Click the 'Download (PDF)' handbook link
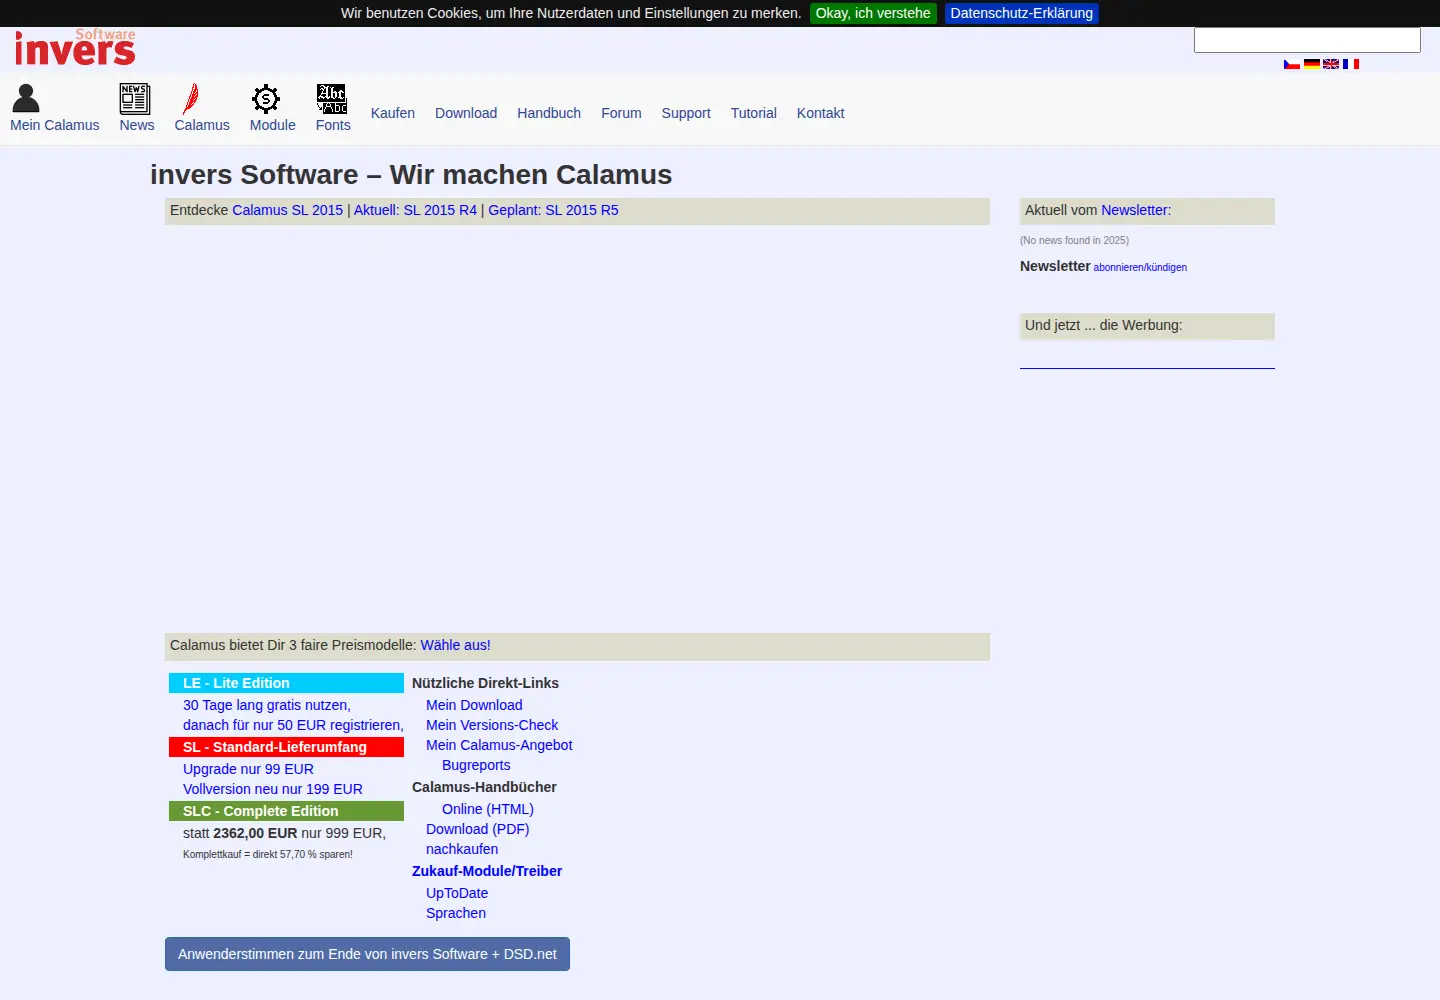The width and height of the screenshot is (1440, 1000). click(x=478, y=829)
